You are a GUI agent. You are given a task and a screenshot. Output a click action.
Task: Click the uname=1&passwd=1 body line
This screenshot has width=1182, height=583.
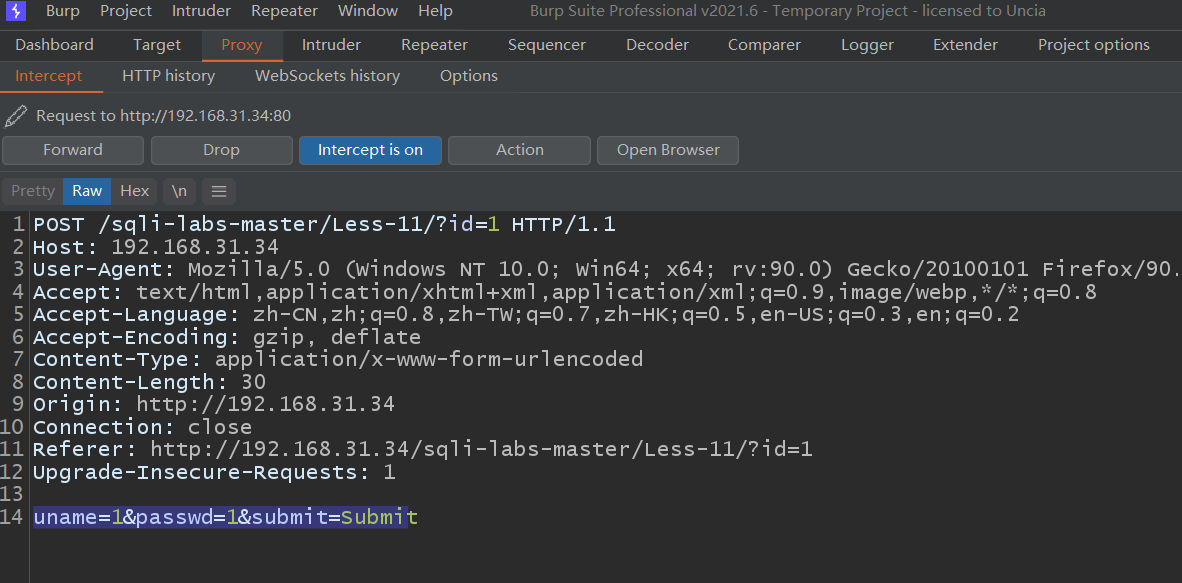(225, 517)
